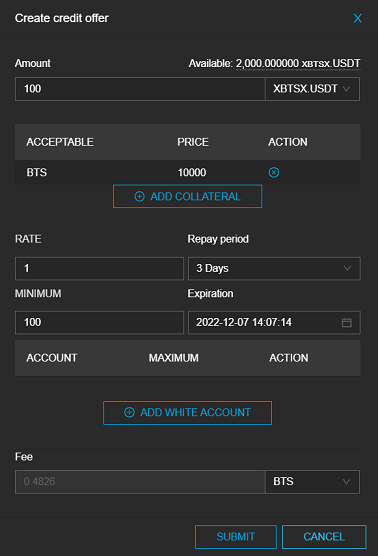378x556 pixels.
Task: Click the Add White Account button
Action: (188, 413)
